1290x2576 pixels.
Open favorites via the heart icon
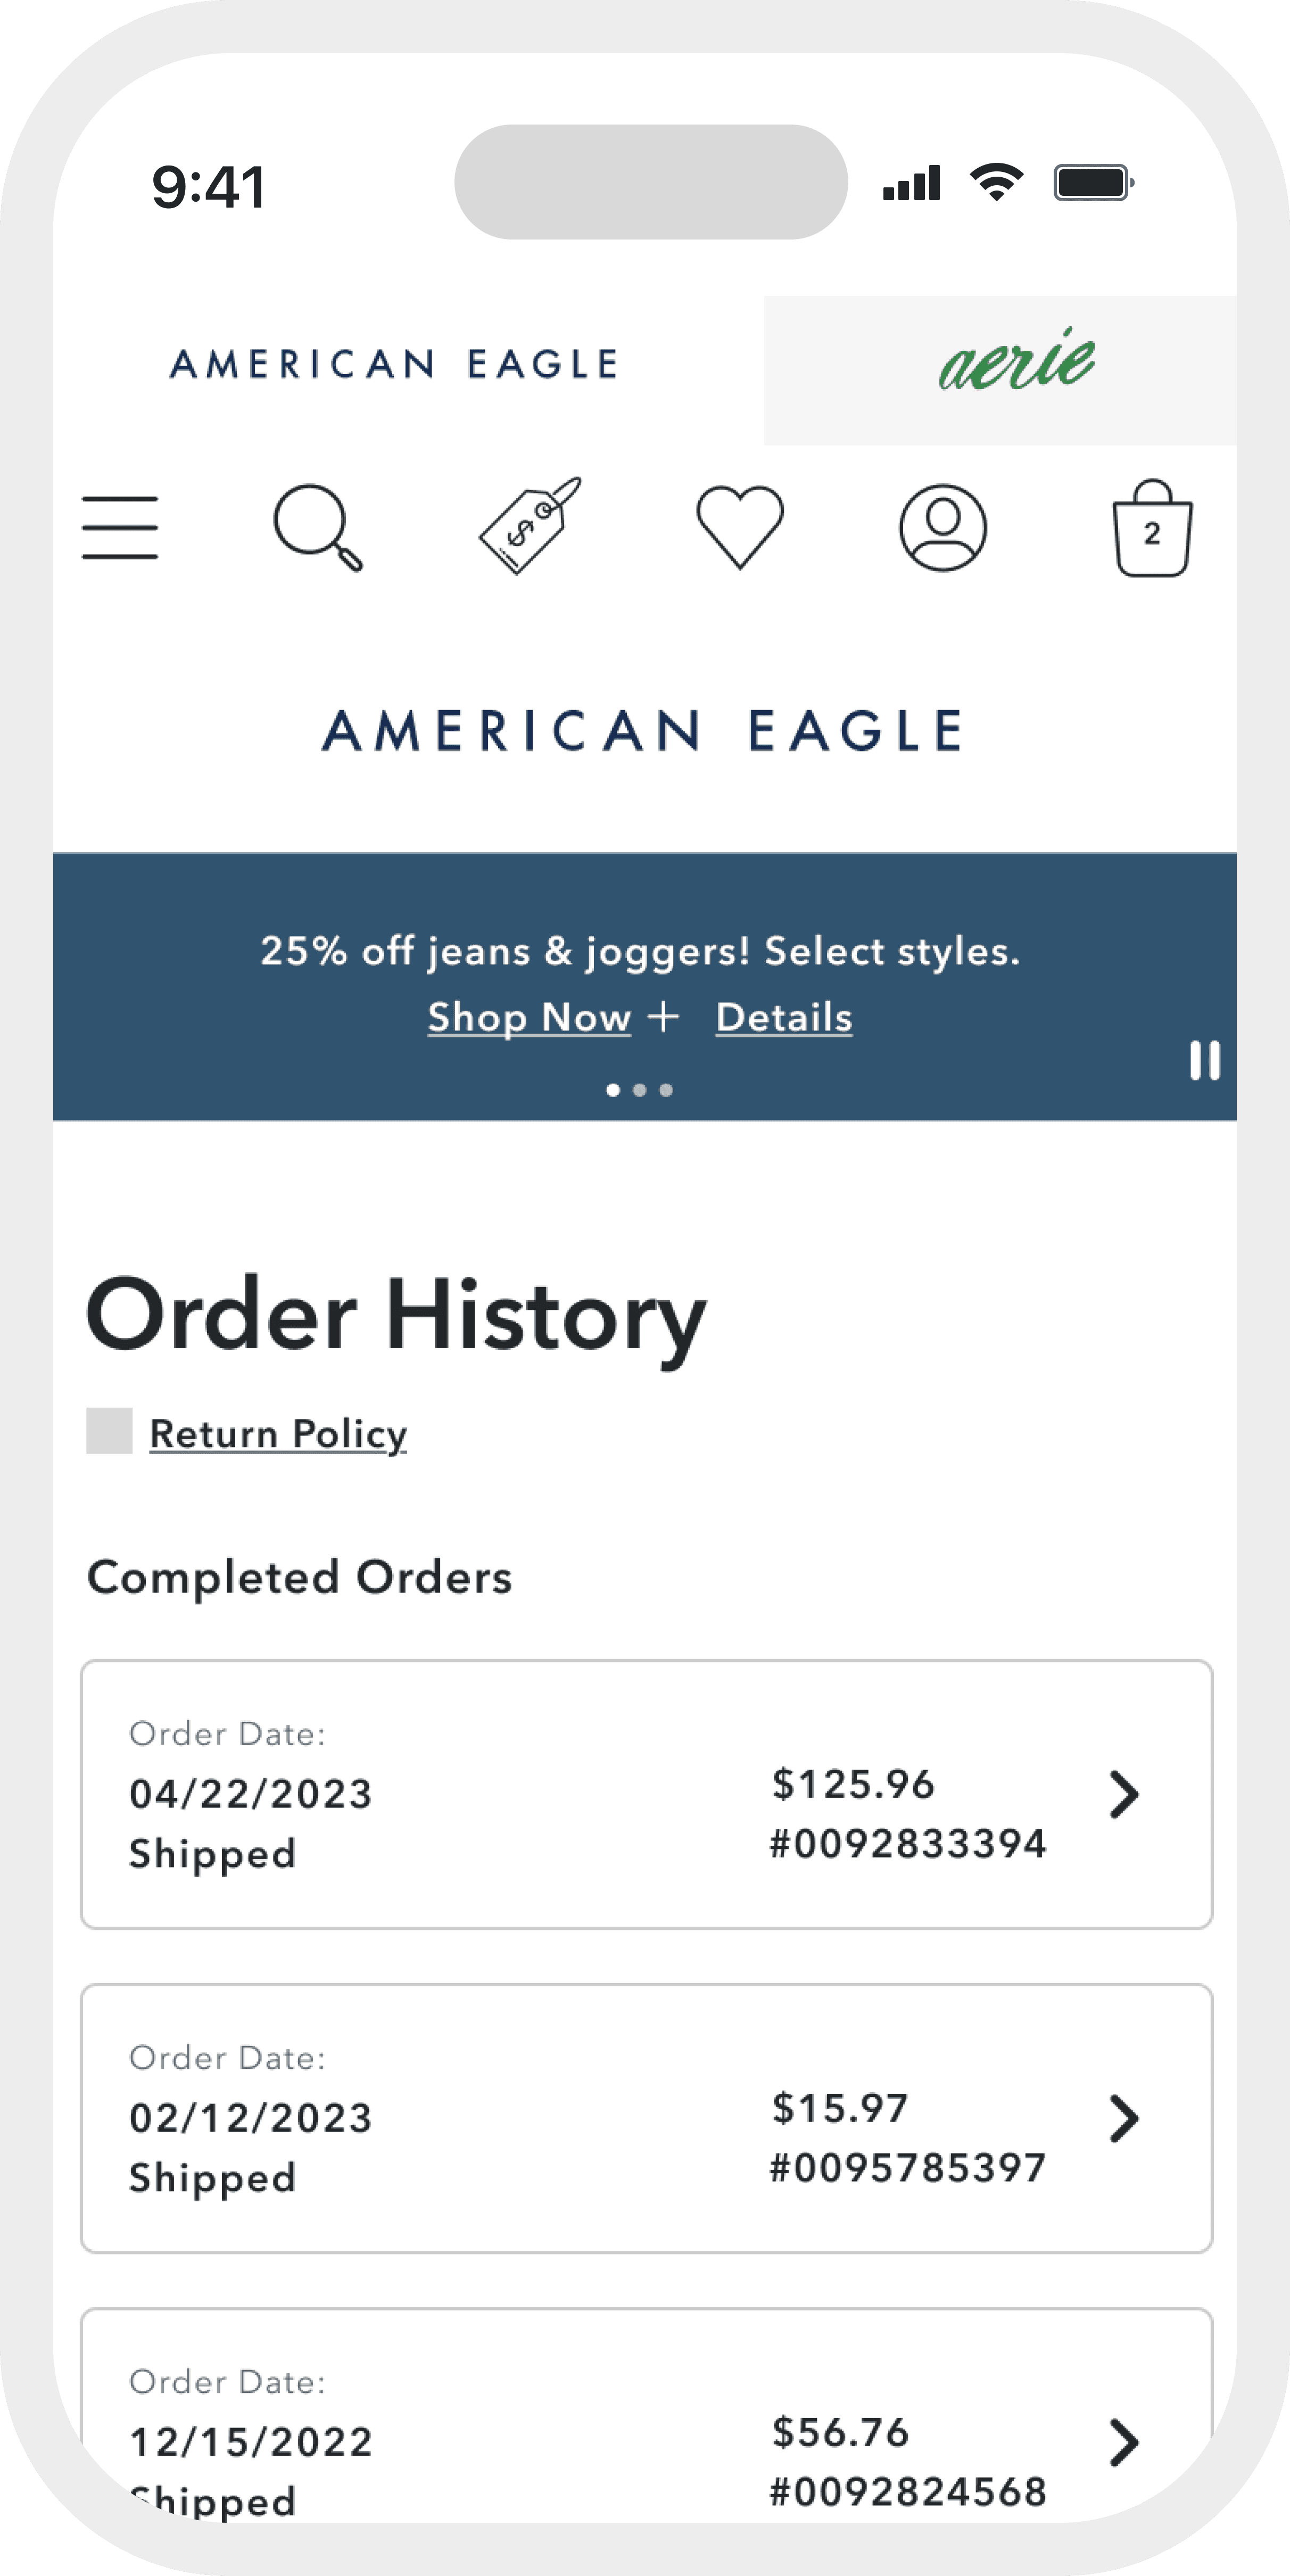(x=740, y=527)
